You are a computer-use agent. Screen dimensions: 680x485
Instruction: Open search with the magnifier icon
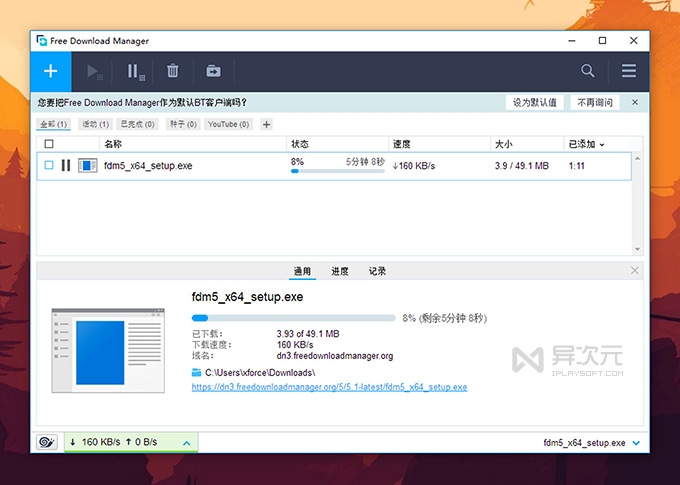coord(588,71)
